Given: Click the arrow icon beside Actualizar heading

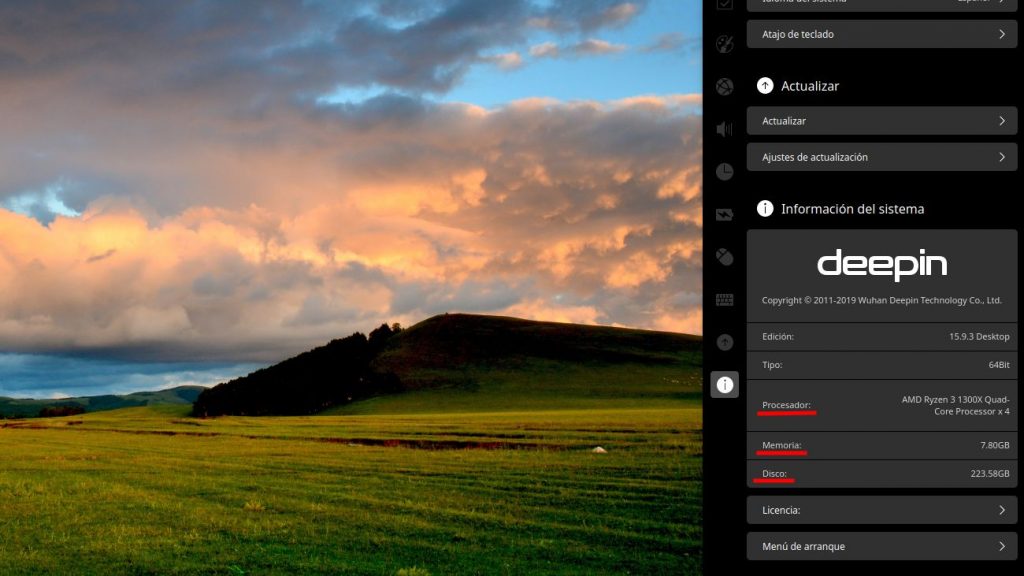Looking at the screenshot, I should pyautogui.click(x=765, y=86).
